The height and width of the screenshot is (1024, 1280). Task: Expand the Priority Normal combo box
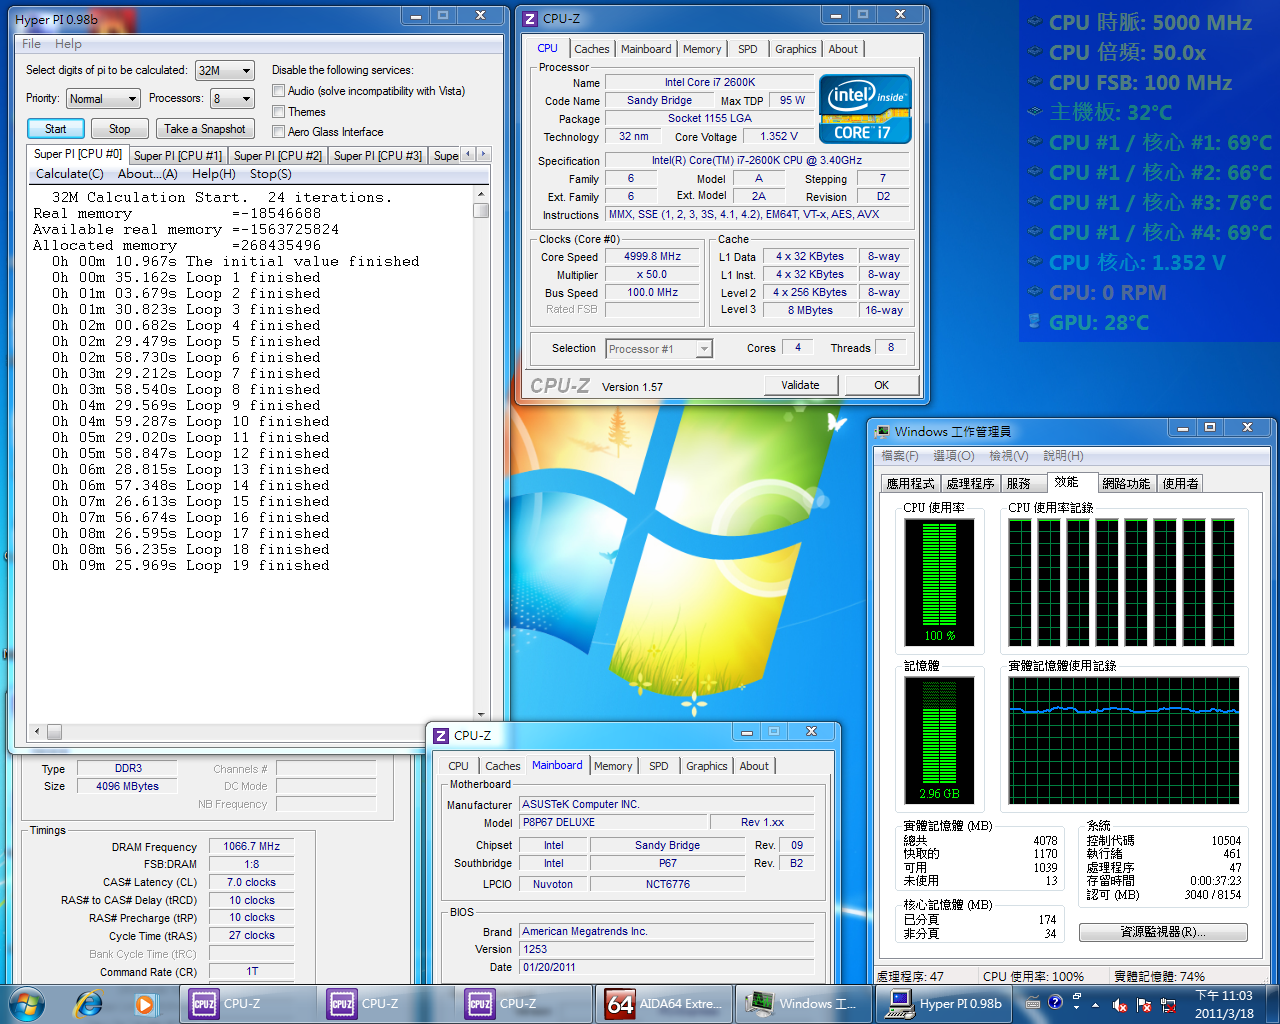click(x=103, y=99)
